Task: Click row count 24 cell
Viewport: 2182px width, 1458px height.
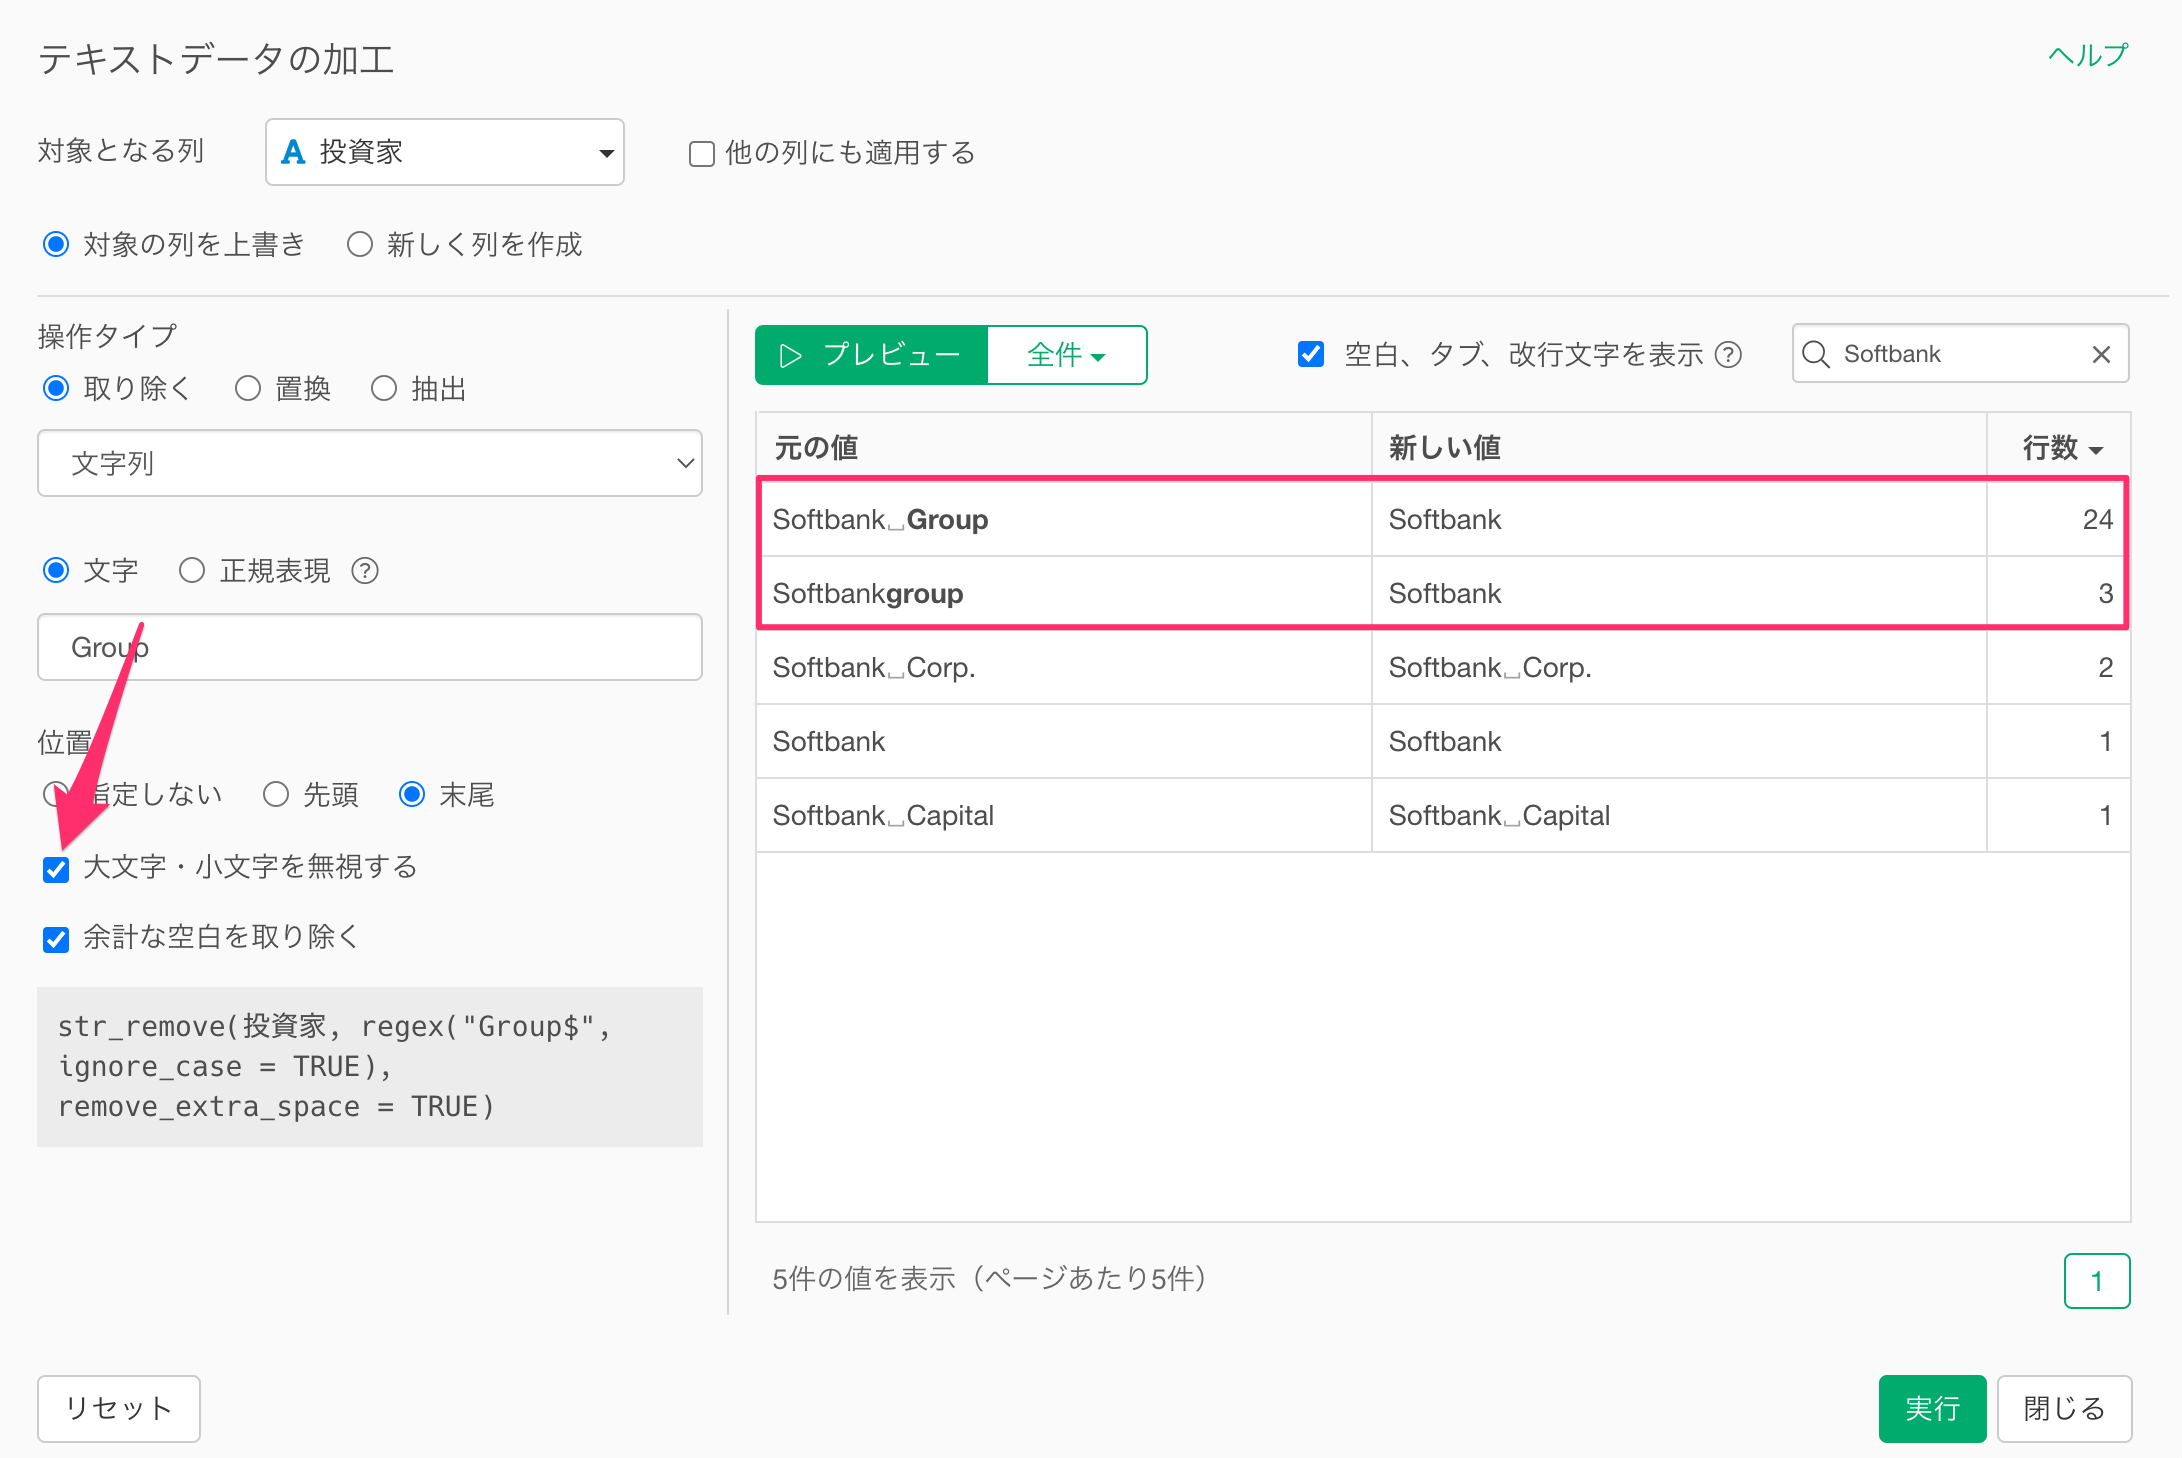Action: pos(2058,519)
